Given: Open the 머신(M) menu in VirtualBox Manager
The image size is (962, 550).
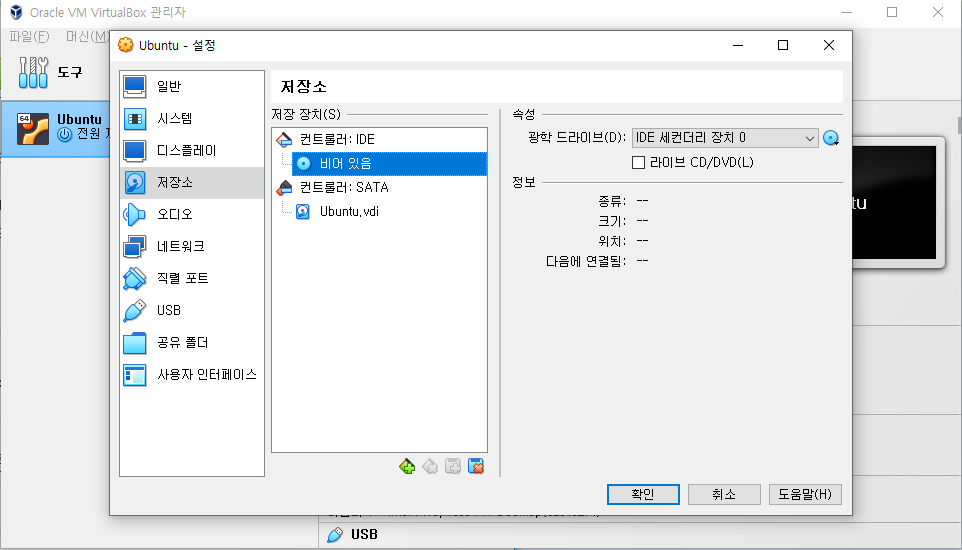Looking at the screenshot, I should [x=88, y=37].
